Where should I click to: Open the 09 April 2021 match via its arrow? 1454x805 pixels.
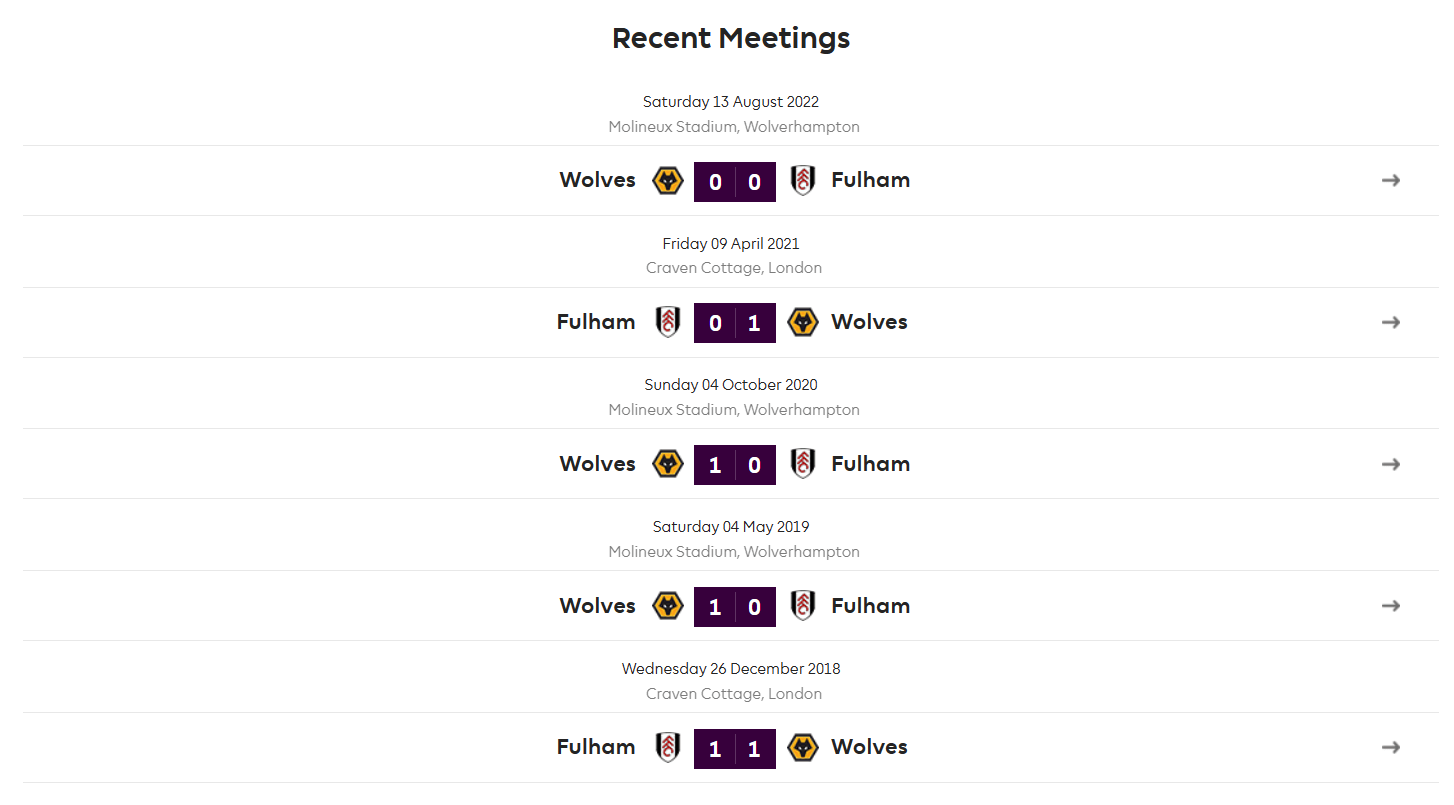1390,322
